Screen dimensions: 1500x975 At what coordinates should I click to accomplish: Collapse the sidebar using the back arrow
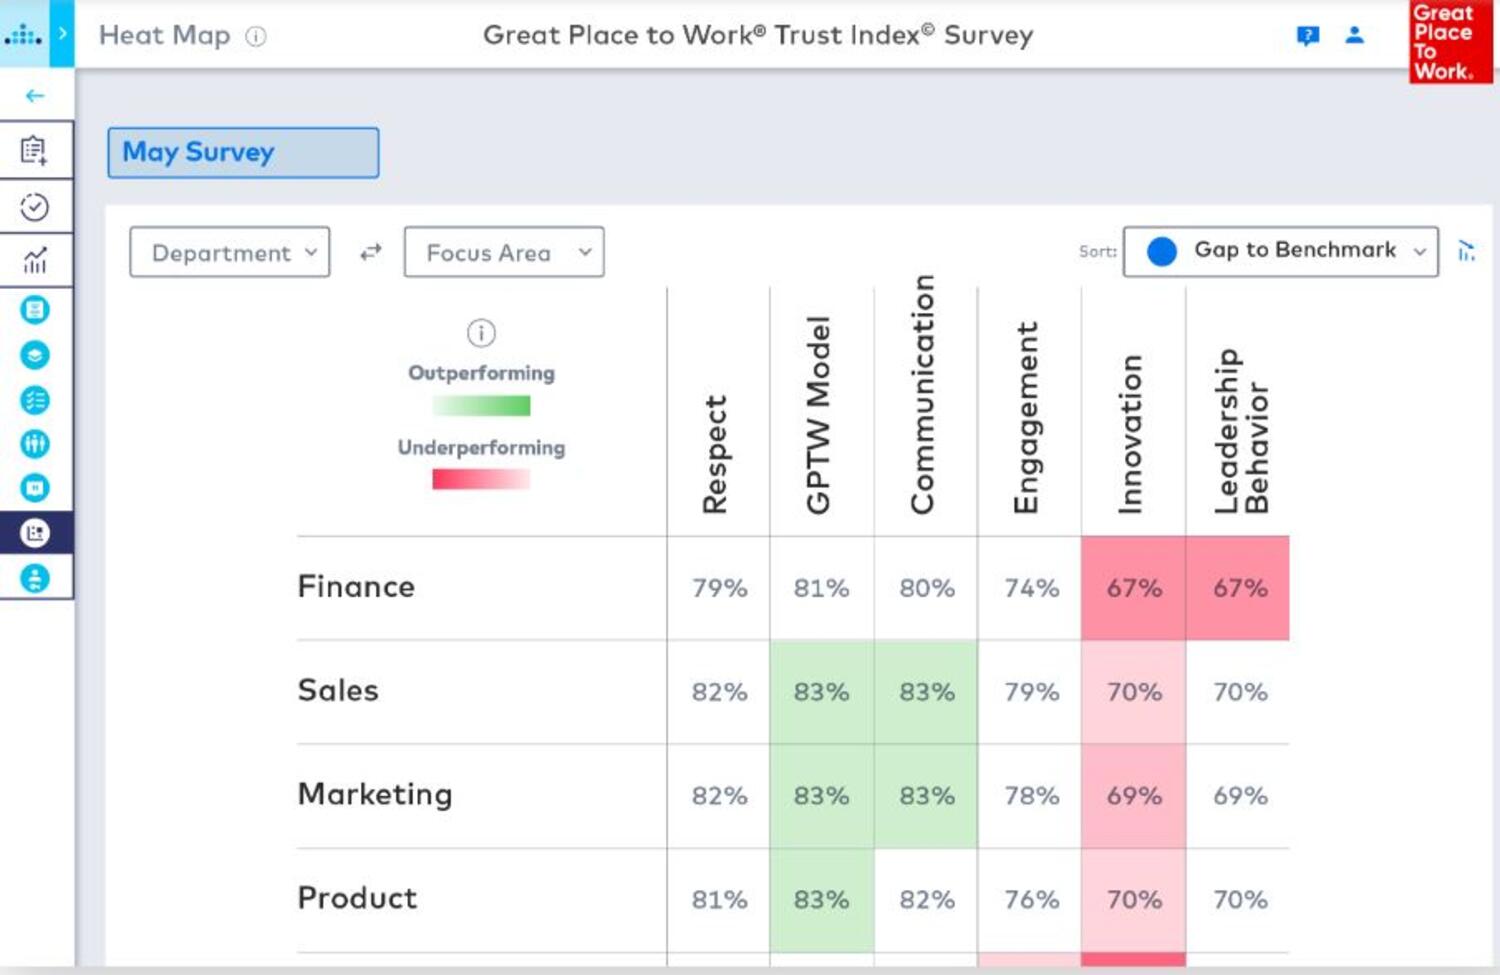coord(36,95)
